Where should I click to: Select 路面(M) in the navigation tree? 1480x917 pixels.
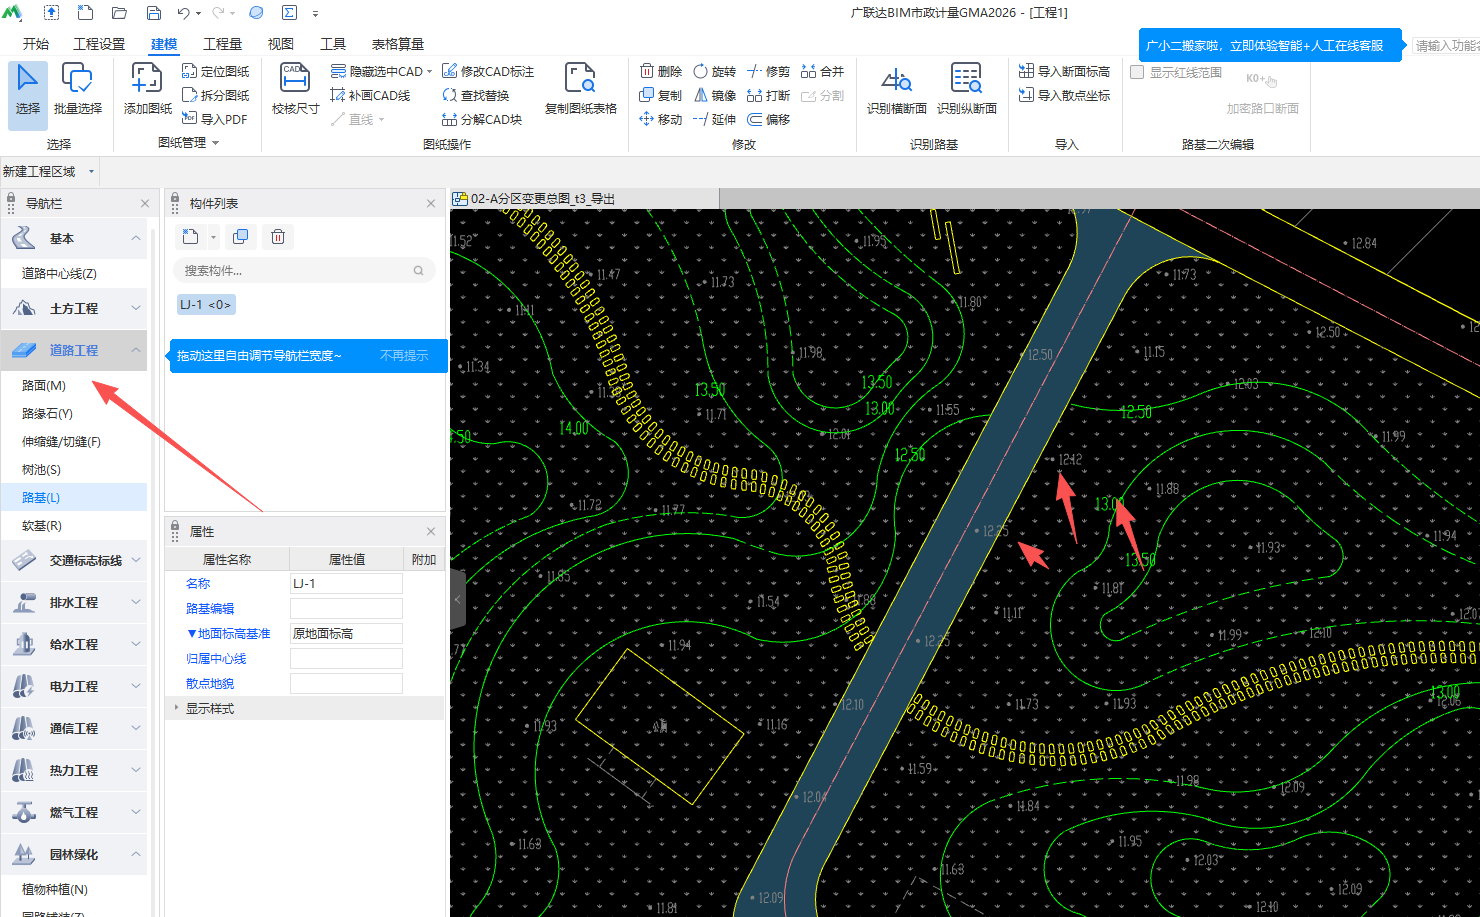pyautogui.click(x=44, y=385)
